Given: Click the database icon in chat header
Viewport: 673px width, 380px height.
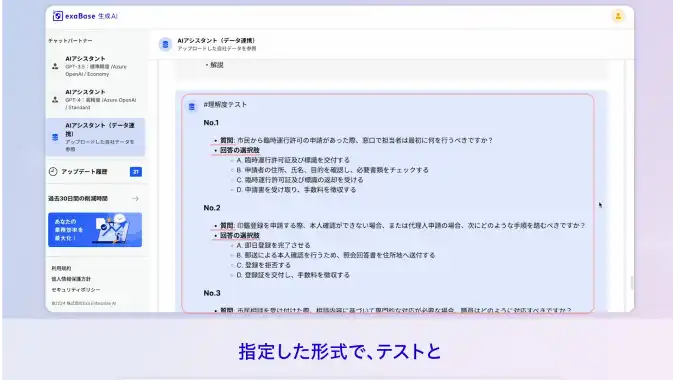Looking at the screenshot, I should (x=165, y=44).
